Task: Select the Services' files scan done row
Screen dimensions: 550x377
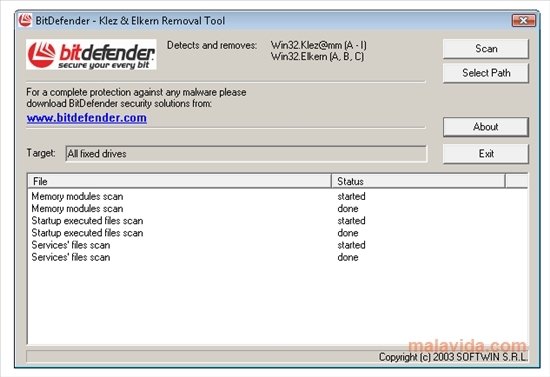Action: (277, 257)
